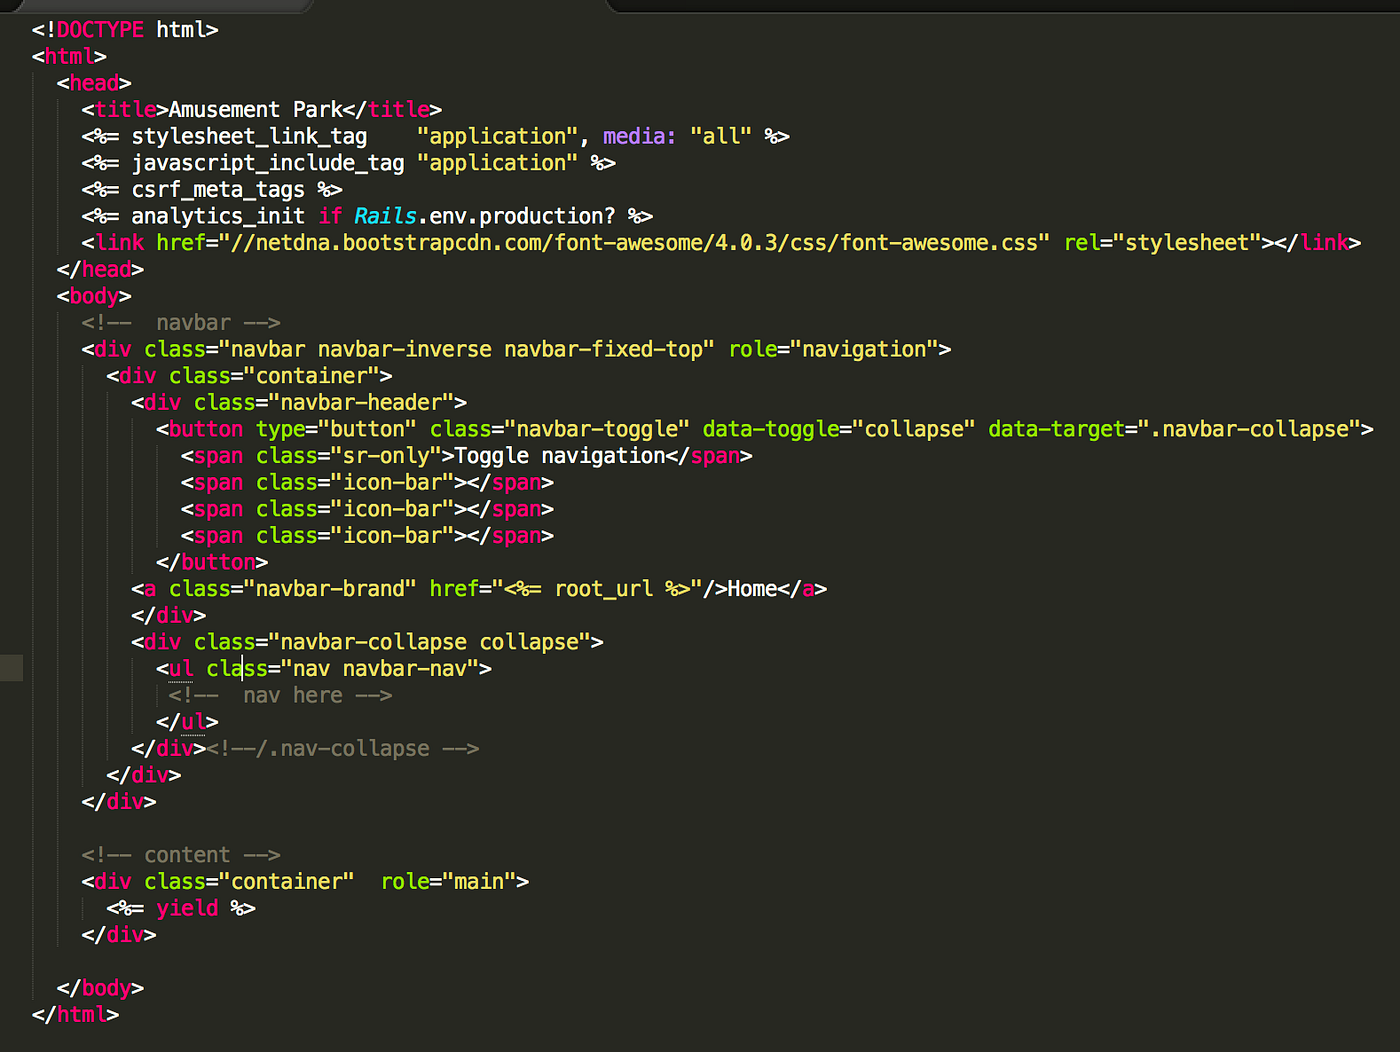Click the analytics_init call
Image resolution: width=1400 pixels, height=1052 pixels.
tap(218, 216)
